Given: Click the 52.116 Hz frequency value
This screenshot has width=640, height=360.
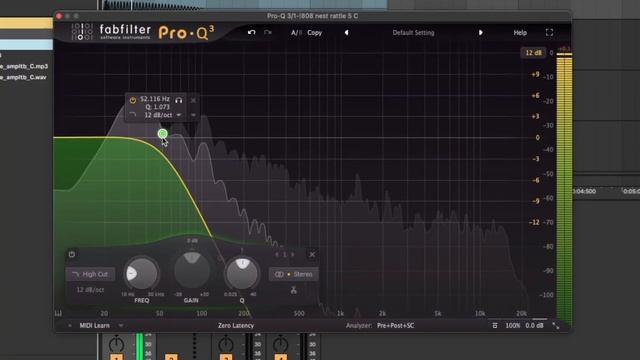Looking at the screenshot, I should (x=155, y=99).
